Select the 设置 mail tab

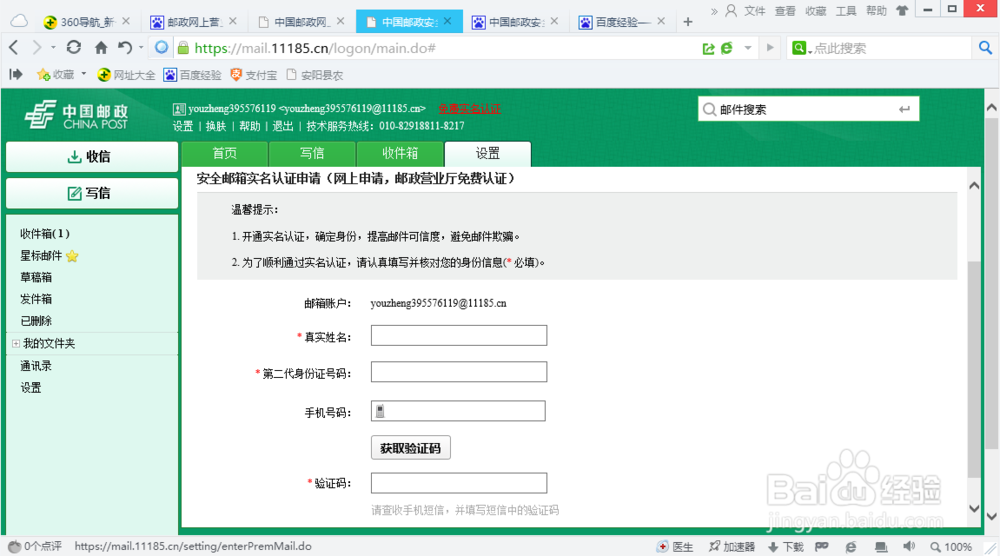click(488, 154)
